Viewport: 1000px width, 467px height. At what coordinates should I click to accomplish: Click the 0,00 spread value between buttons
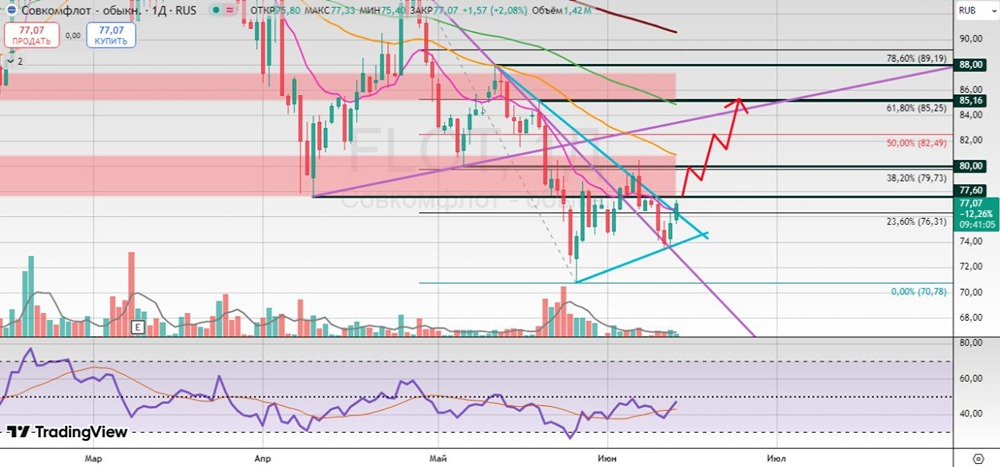(x=73, y=36)
